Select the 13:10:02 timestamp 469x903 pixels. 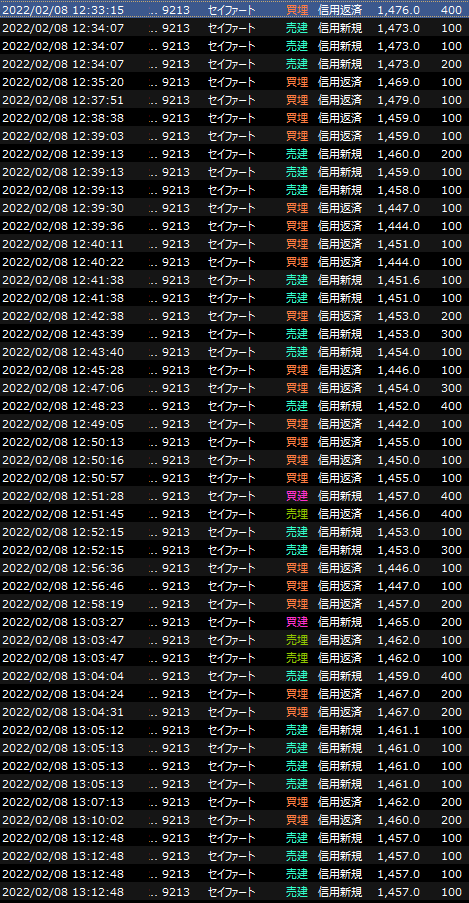(x=63, y=820)
